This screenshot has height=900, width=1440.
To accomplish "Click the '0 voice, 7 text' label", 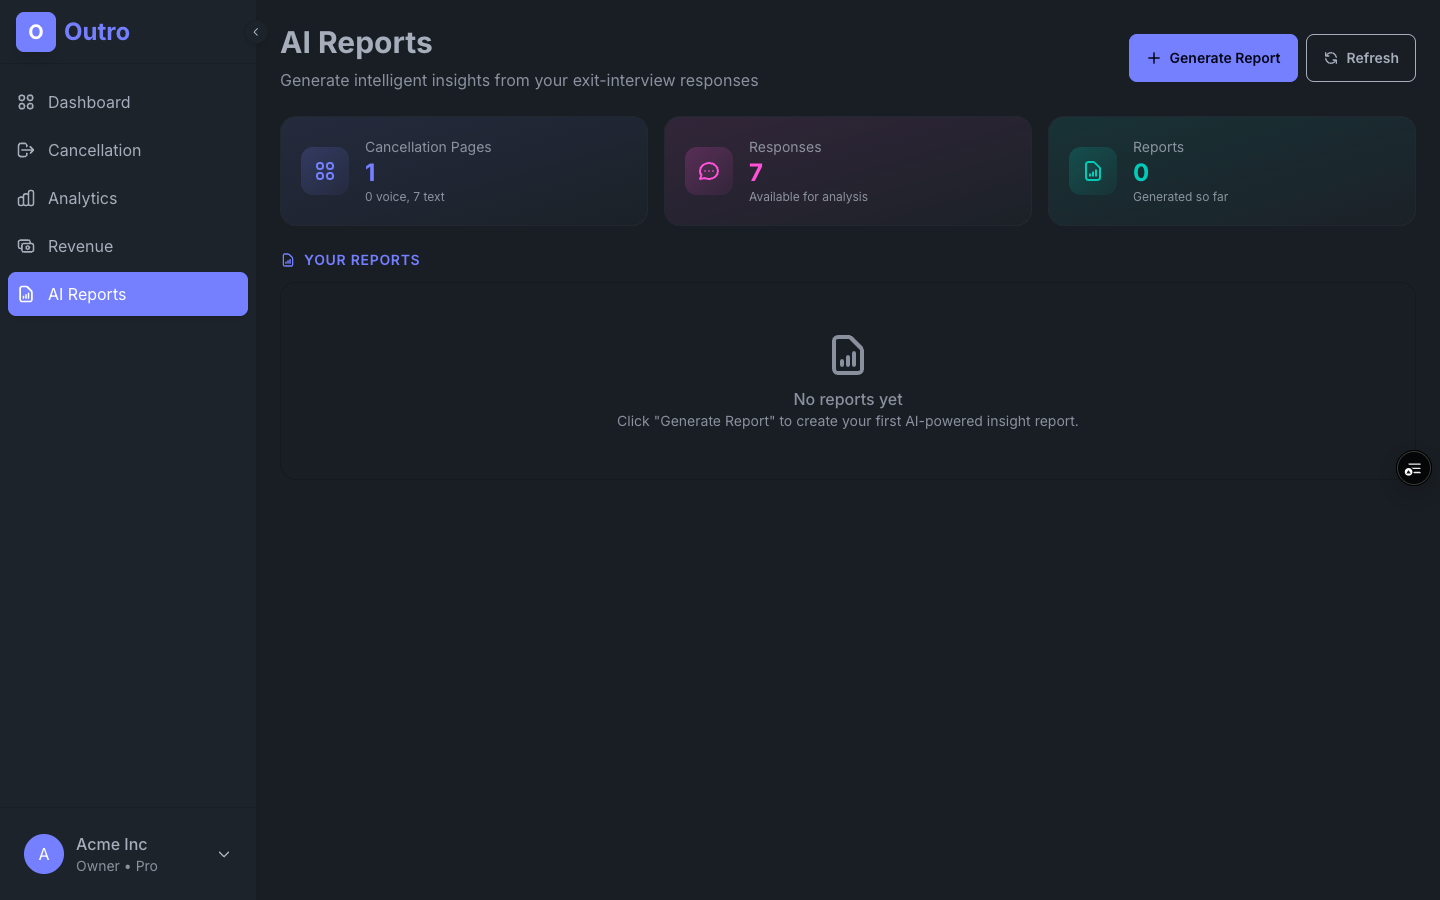I will pos(405,197).
